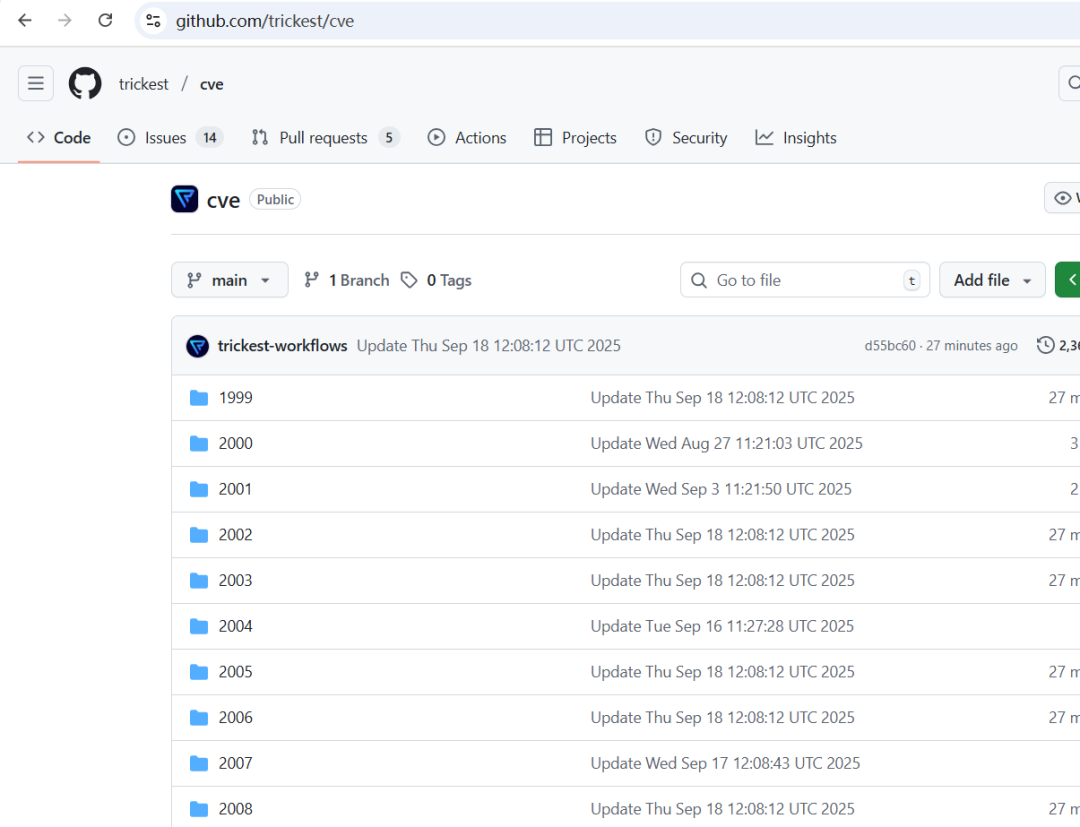Open commit message in the 1999 row
The height and width of the screenshot is (827, 1080).
pyautogui.click(x=722, y=398)
